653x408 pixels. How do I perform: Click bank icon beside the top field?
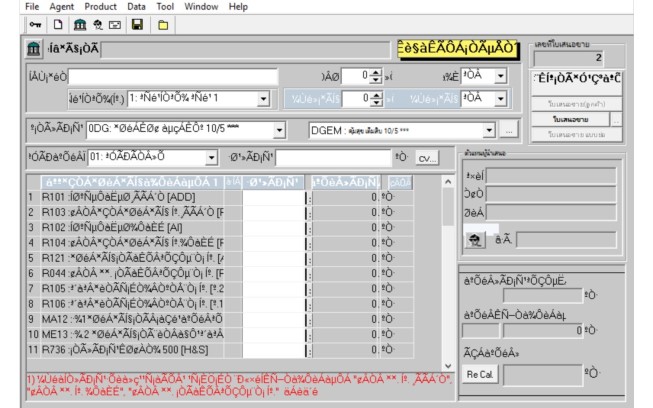pyautogui.click(x=33, y=49)
